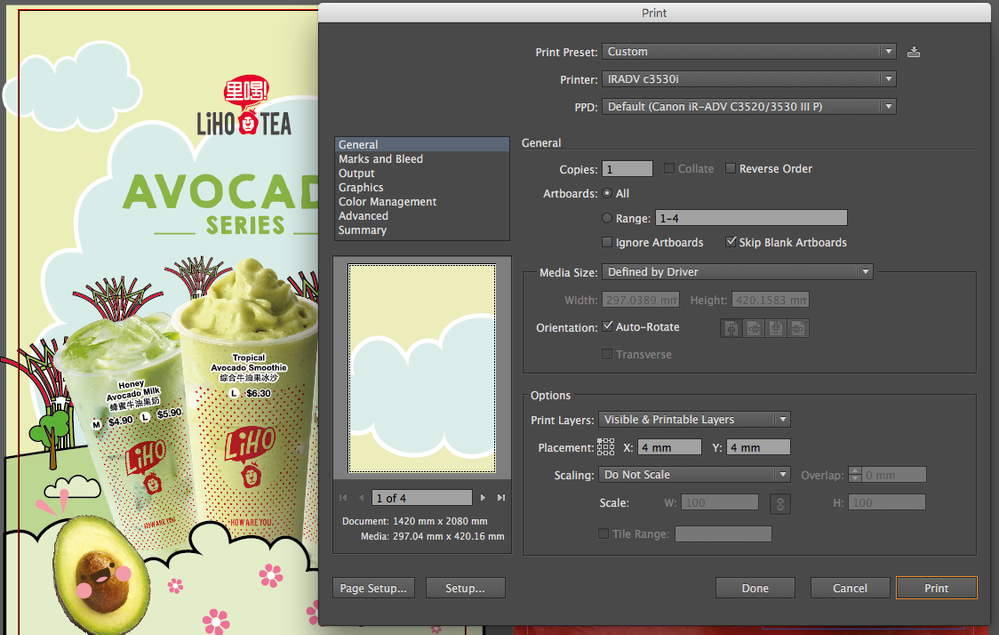Go to the next artboard preview
The image size is (999, 635).
[483, 497]
